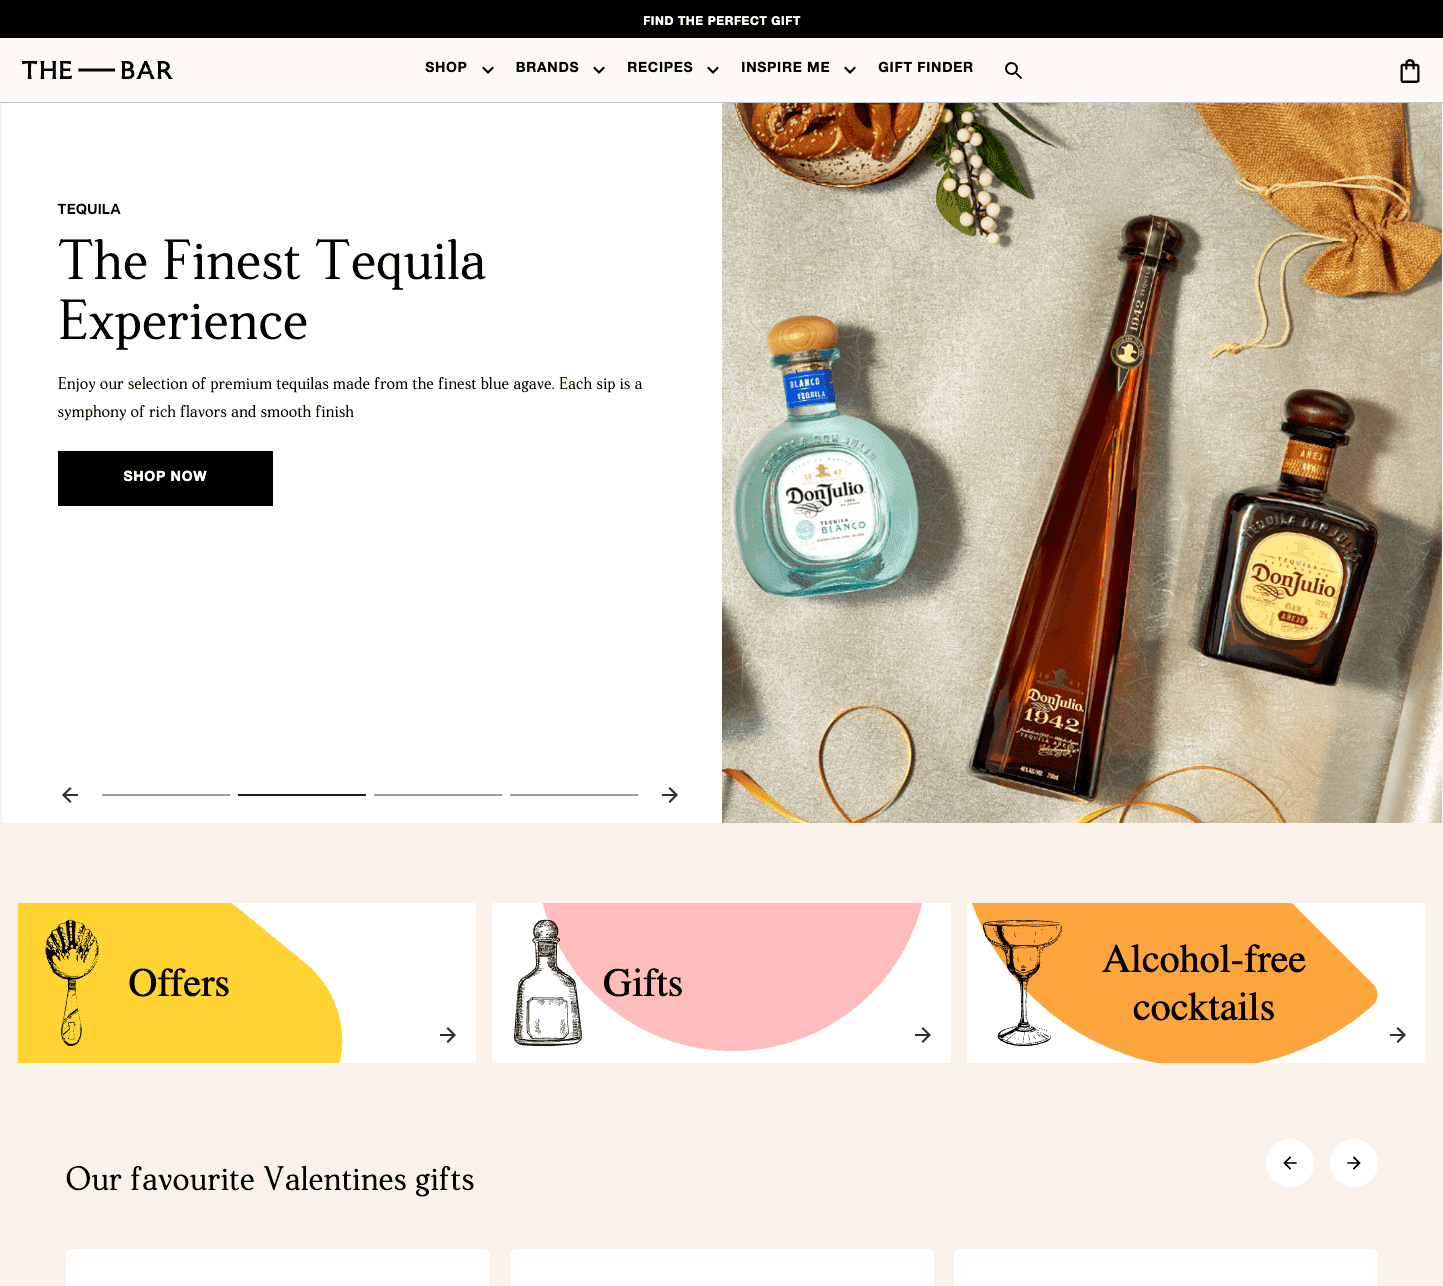
Task: Open the INSPIRE ME menu
Action: pos(797,68)
